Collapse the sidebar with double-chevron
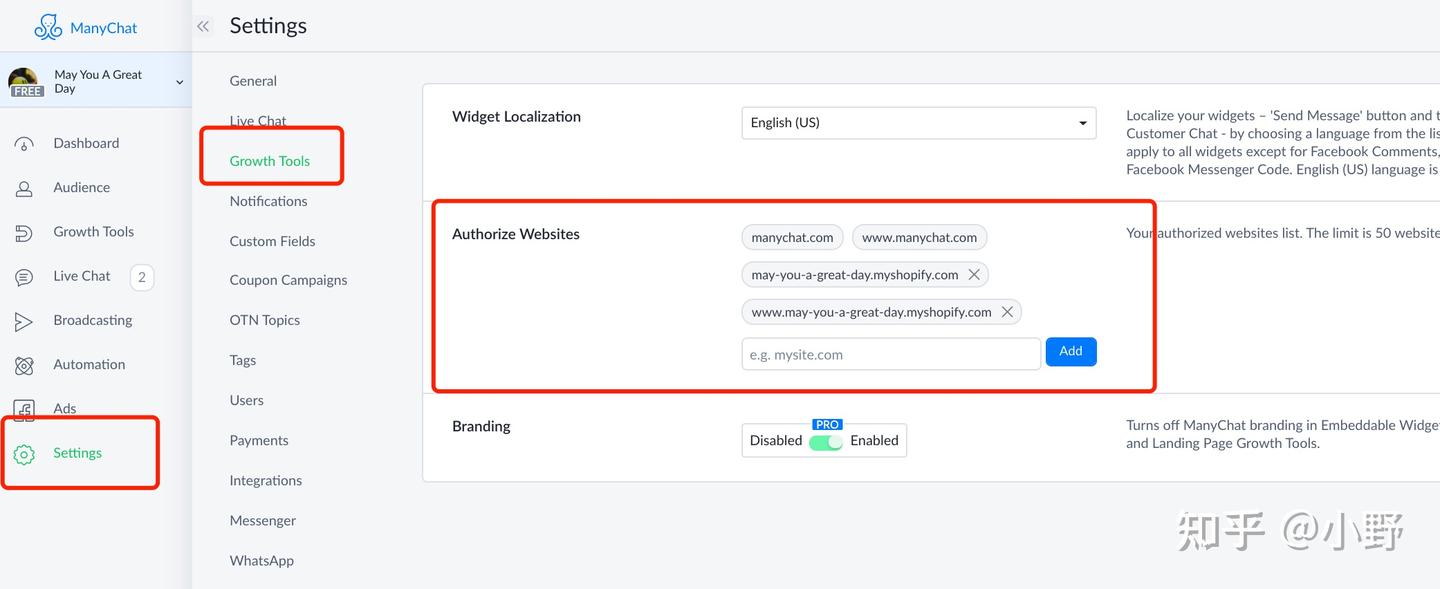The image size is (1440, 589). coord(203,27)
